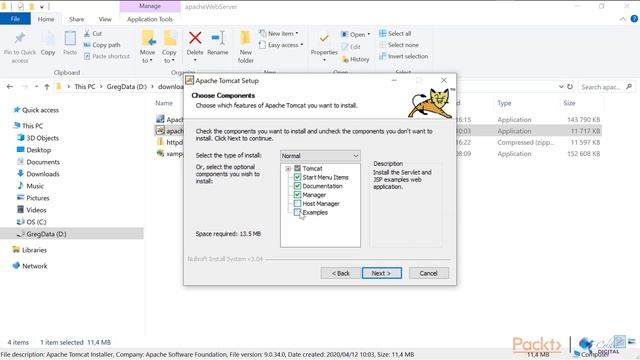Uncheck Documentation component checkbox

pos(297,186)
